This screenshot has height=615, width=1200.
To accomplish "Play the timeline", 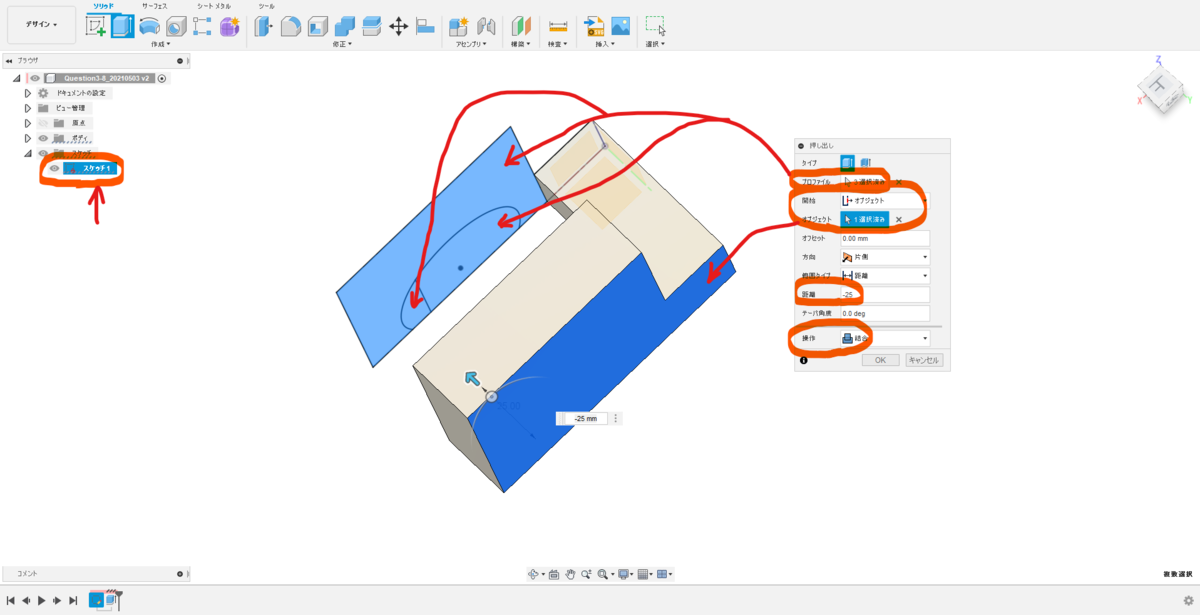I will 42,600.
